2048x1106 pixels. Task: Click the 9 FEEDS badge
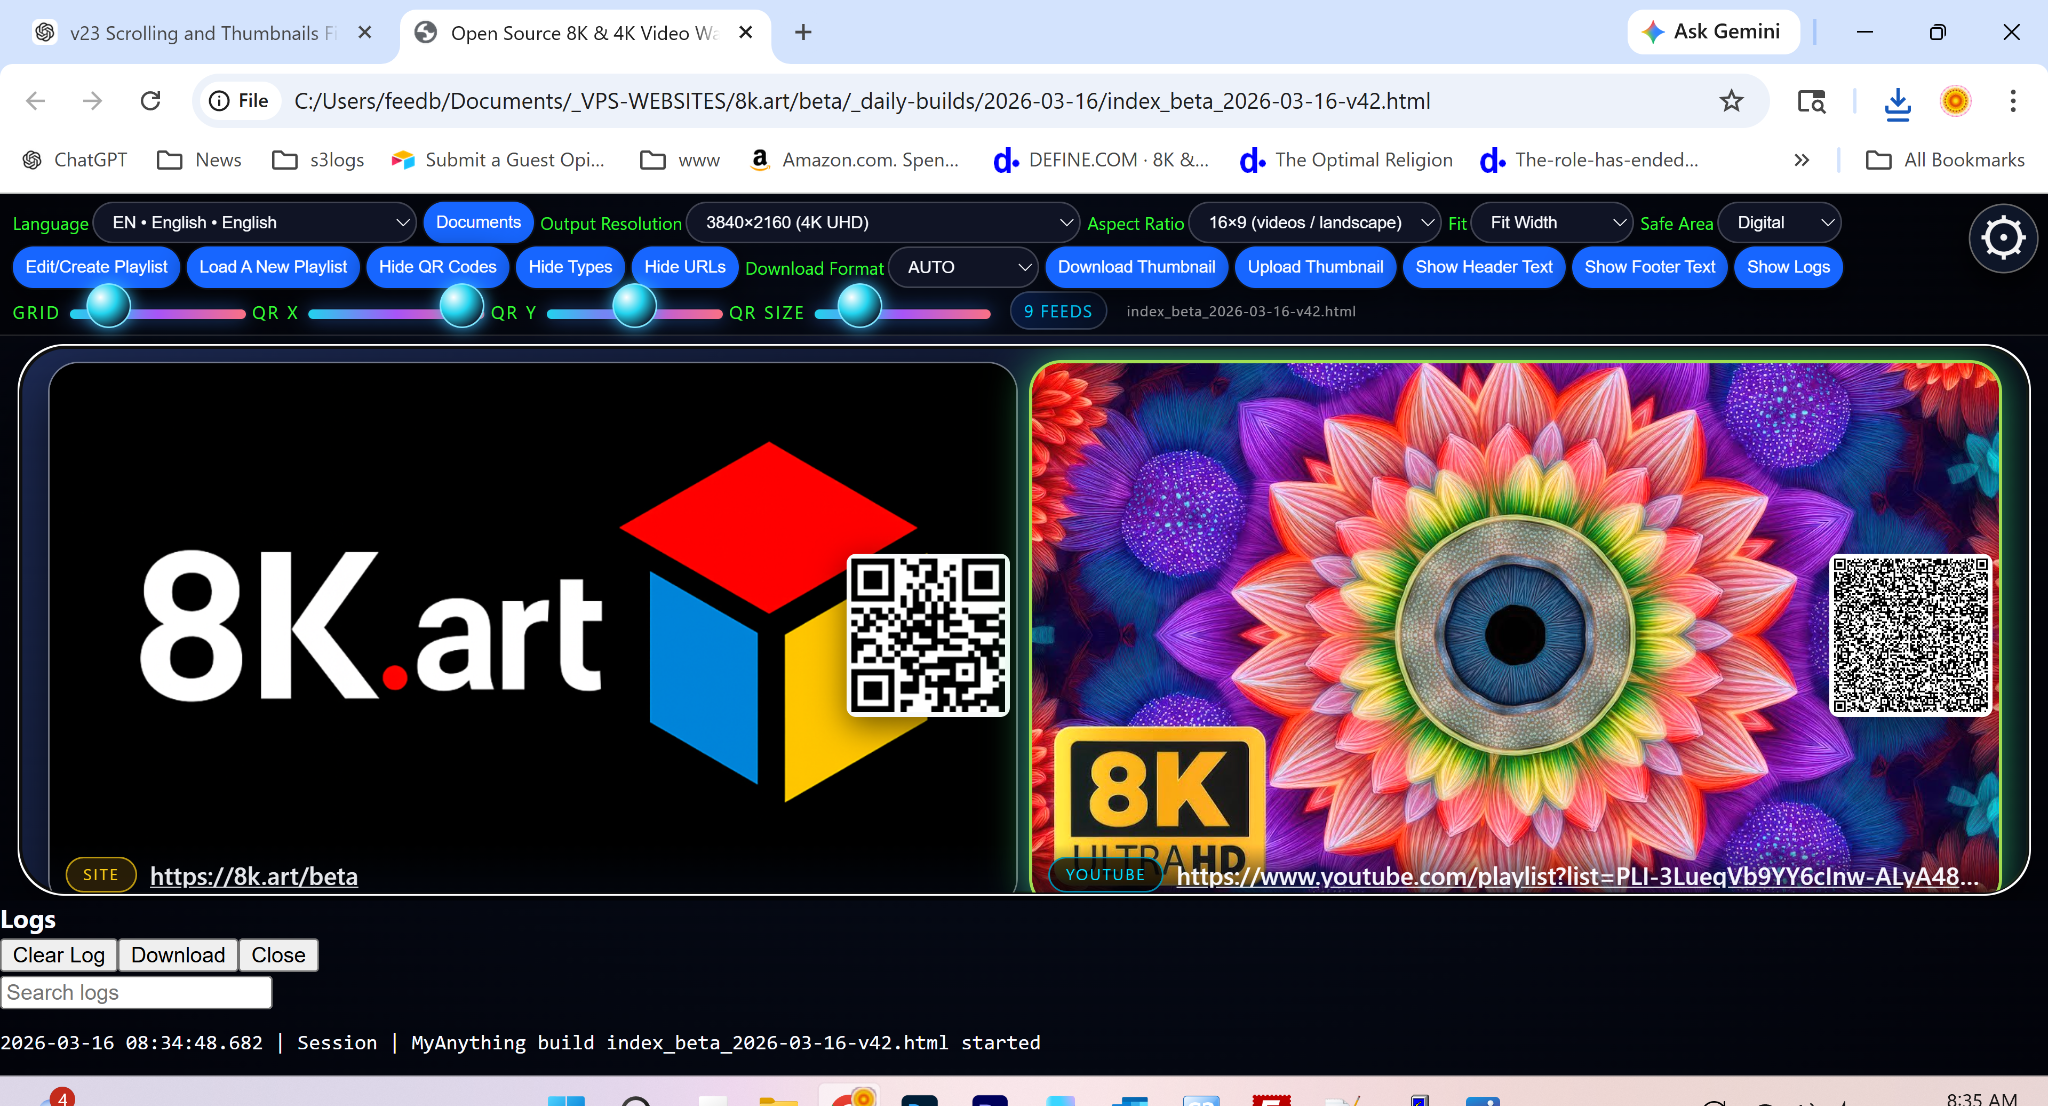click(x=1058, y=311)
